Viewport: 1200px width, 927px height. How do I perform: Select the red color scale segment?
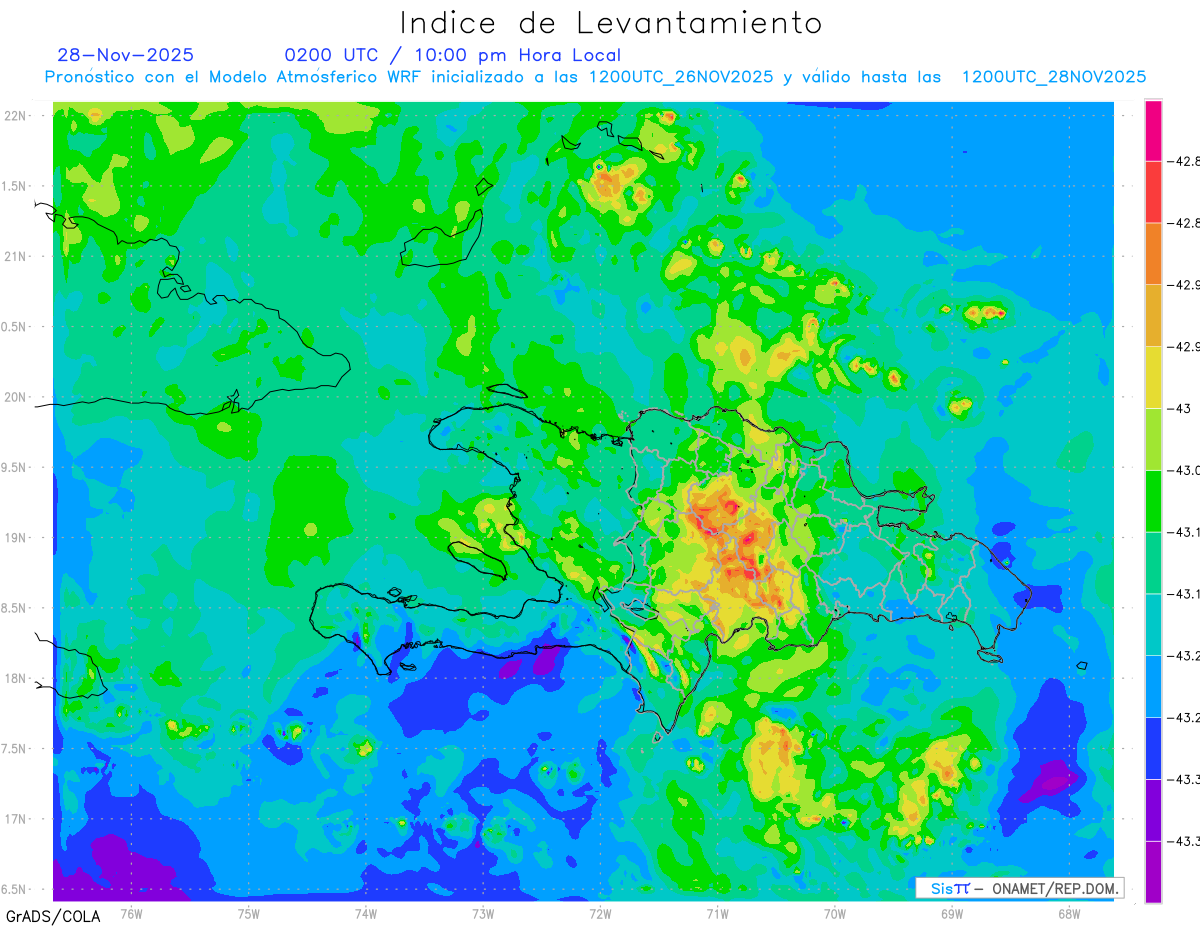1153,192
